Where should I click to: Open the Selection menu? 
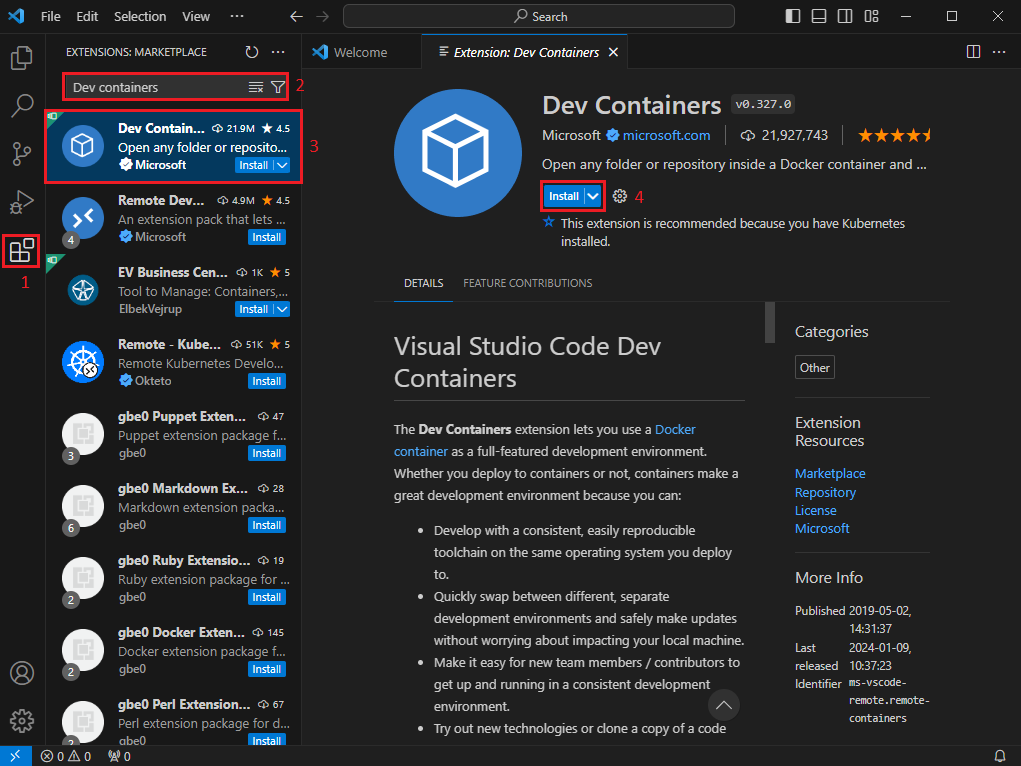[x=140, y=16]
